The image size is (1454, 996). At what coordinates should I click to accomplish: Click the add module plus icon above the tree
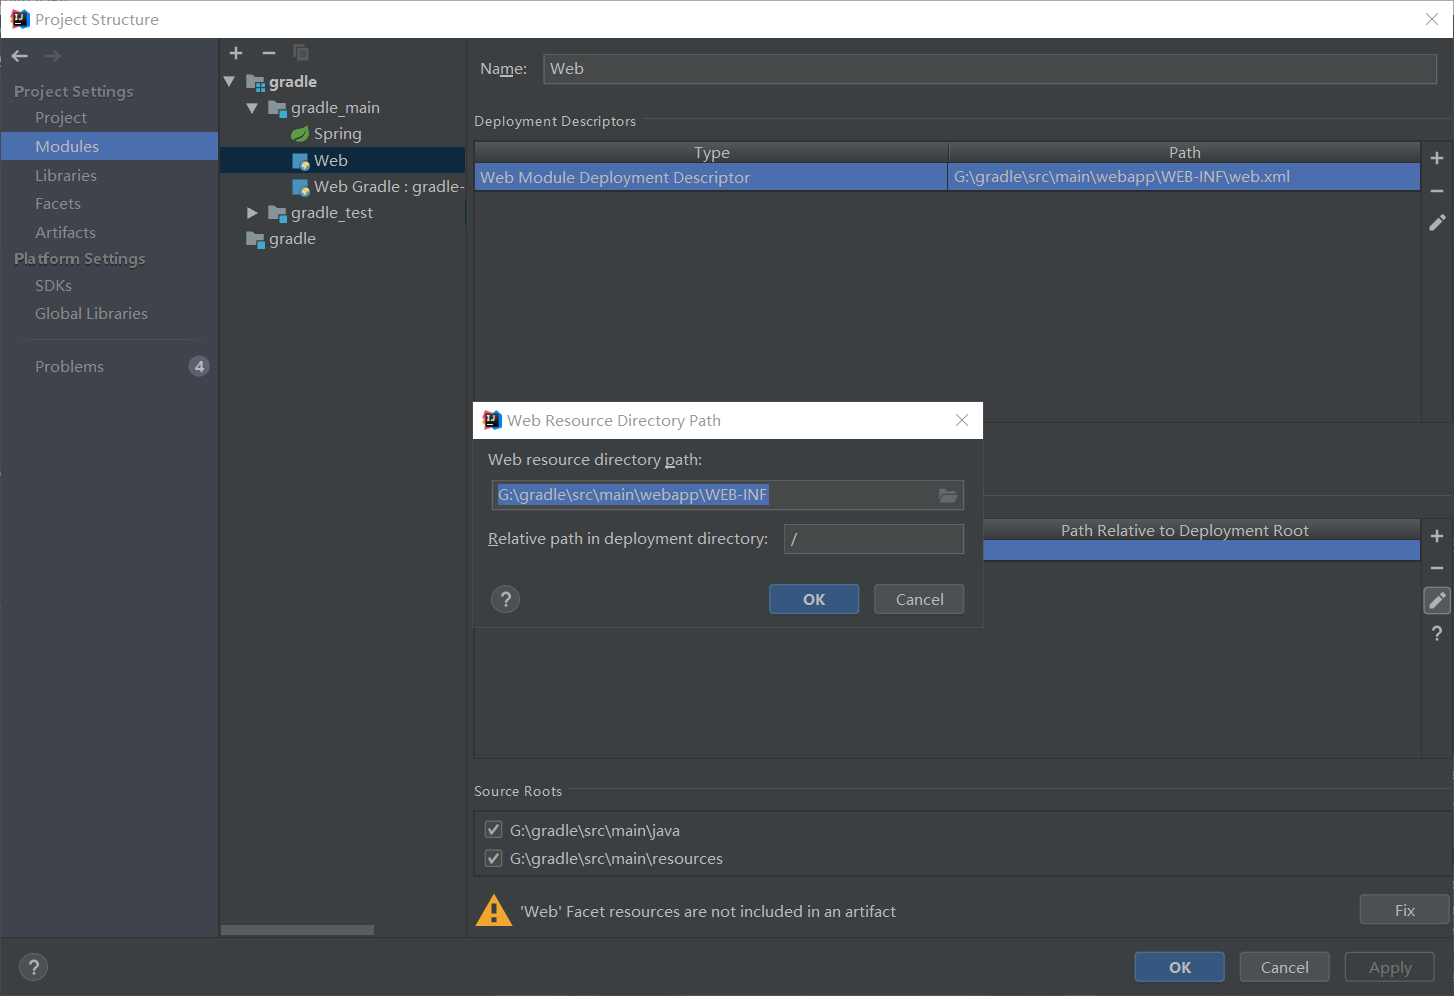pos(236,53)
